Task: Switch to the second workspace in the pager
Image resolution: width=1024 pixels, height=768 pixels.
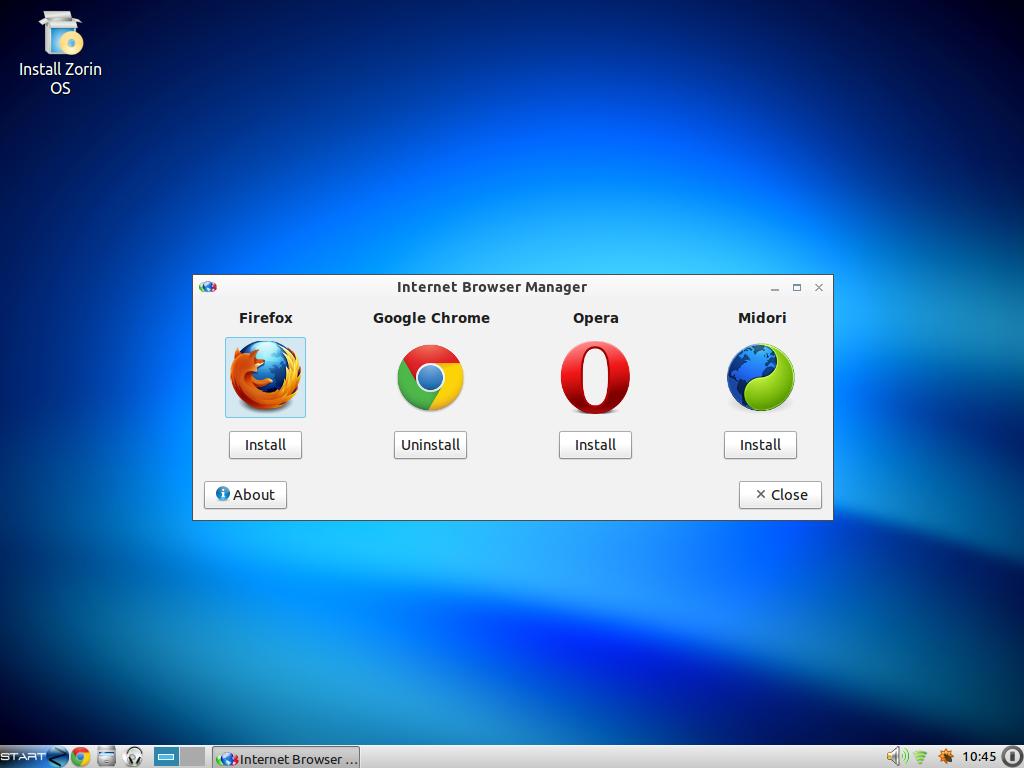Action: click(193, 757)
